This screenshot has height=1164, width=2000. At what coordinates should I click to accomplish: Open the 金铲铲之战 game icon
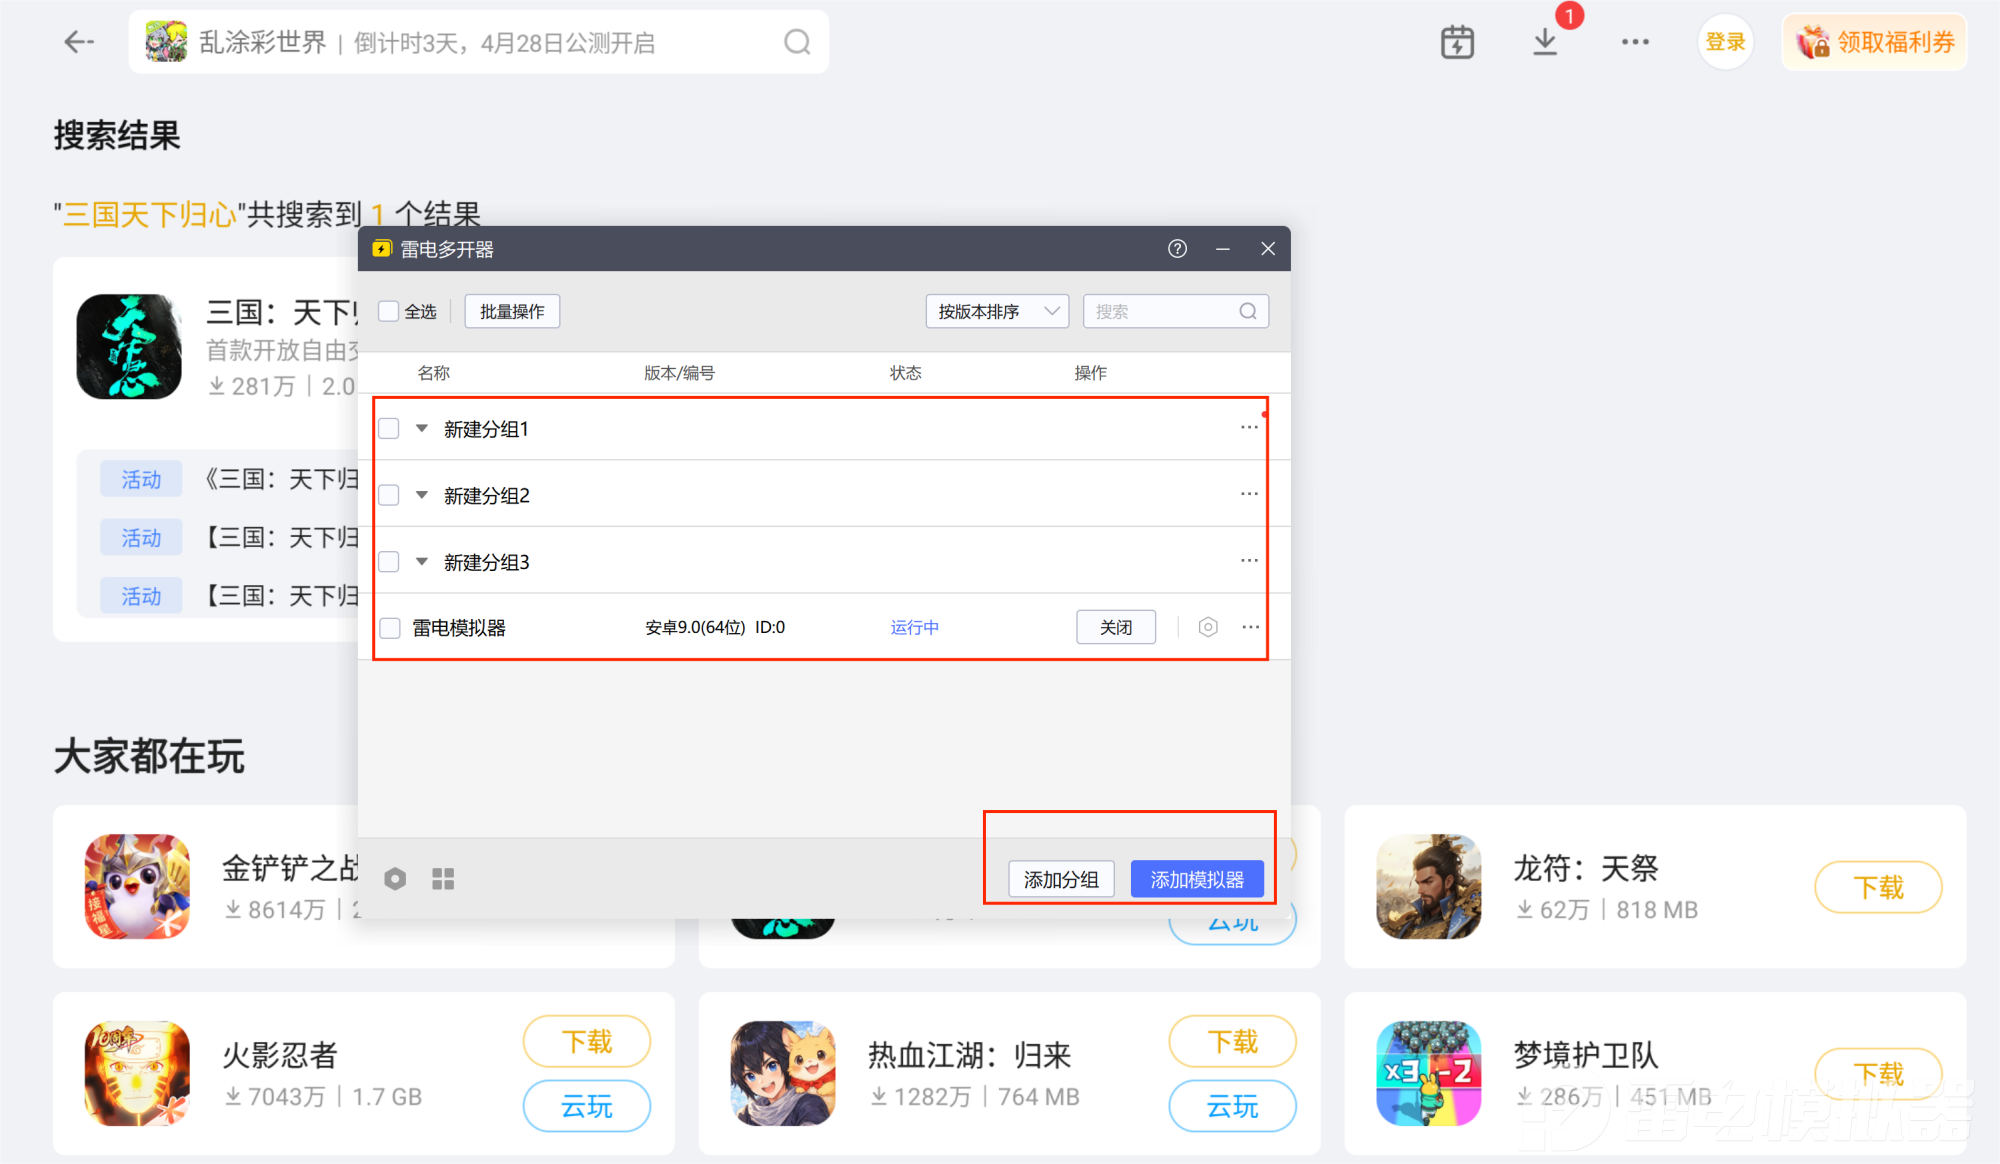pyautogui.click(x=137, y=886)
